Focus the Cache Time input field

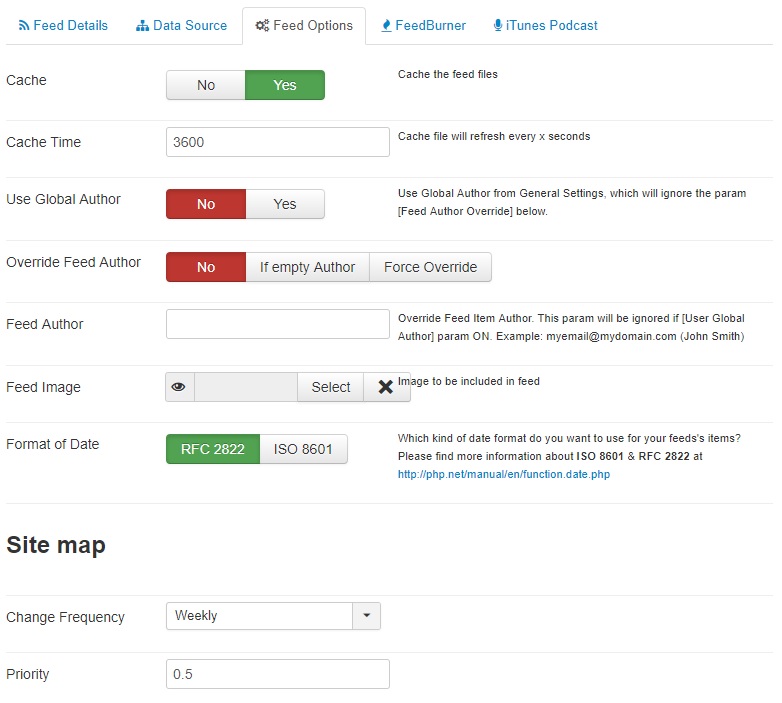[x=278, y=142]
